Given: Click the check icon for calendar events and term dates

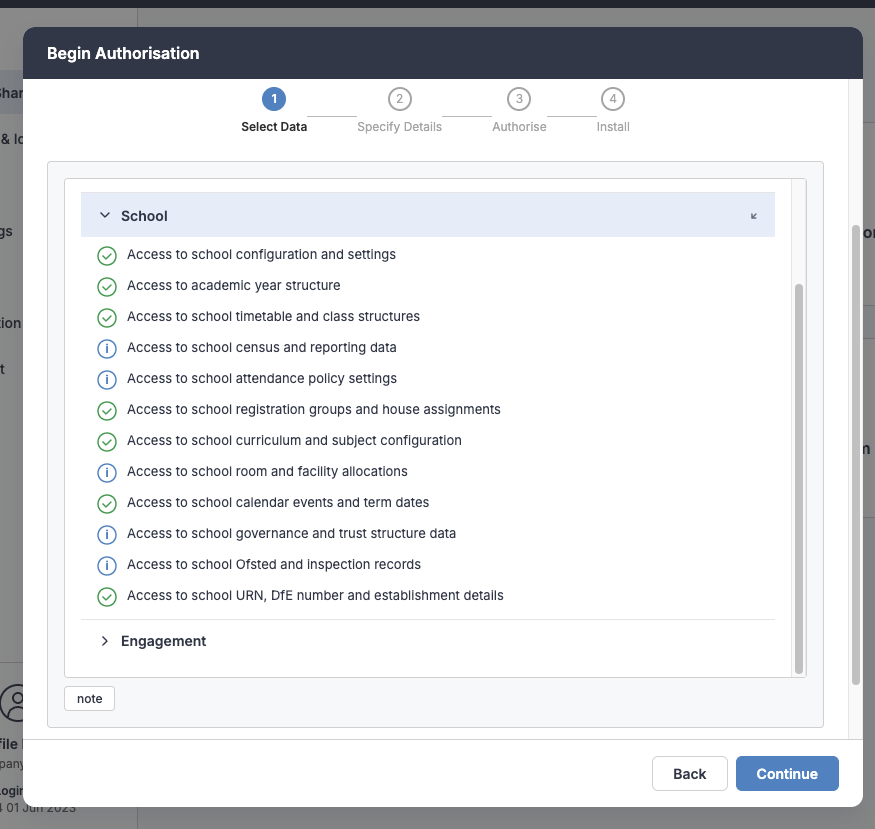Looking at the screenshot, I should 107,504.
